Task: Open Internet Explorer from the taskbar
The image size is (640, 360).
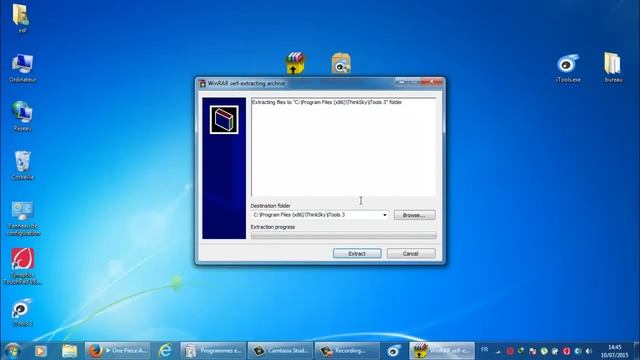Action: tap(165, 351)
